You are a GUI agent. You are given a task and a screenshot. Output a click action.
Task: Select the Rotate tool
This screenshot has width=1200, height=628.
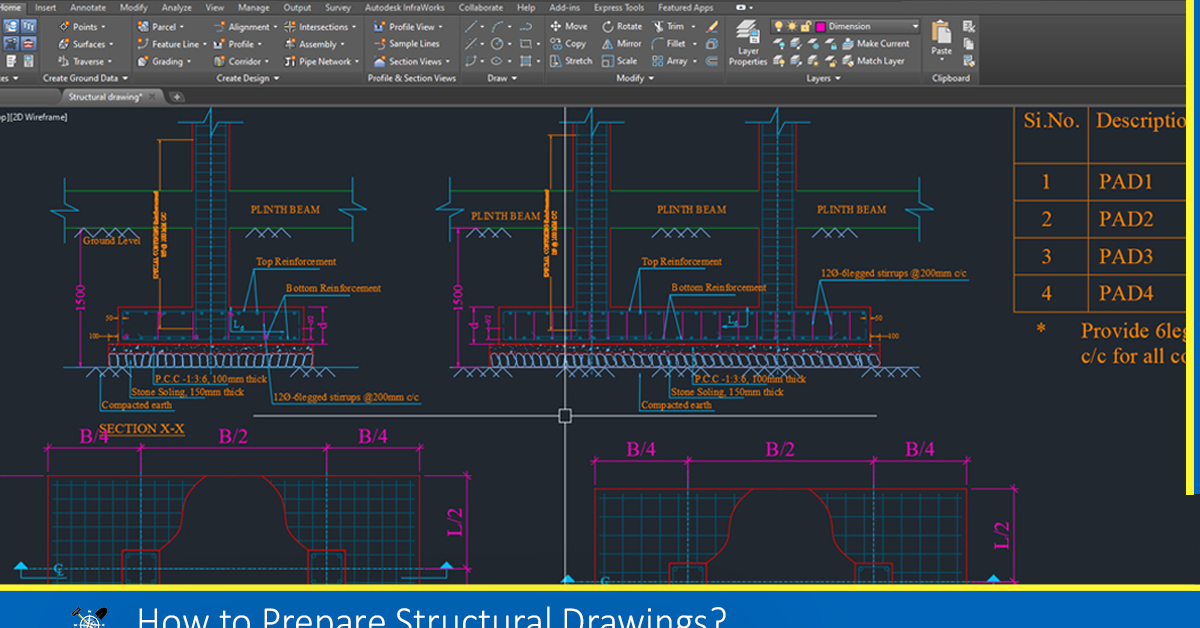click(622, 27)
